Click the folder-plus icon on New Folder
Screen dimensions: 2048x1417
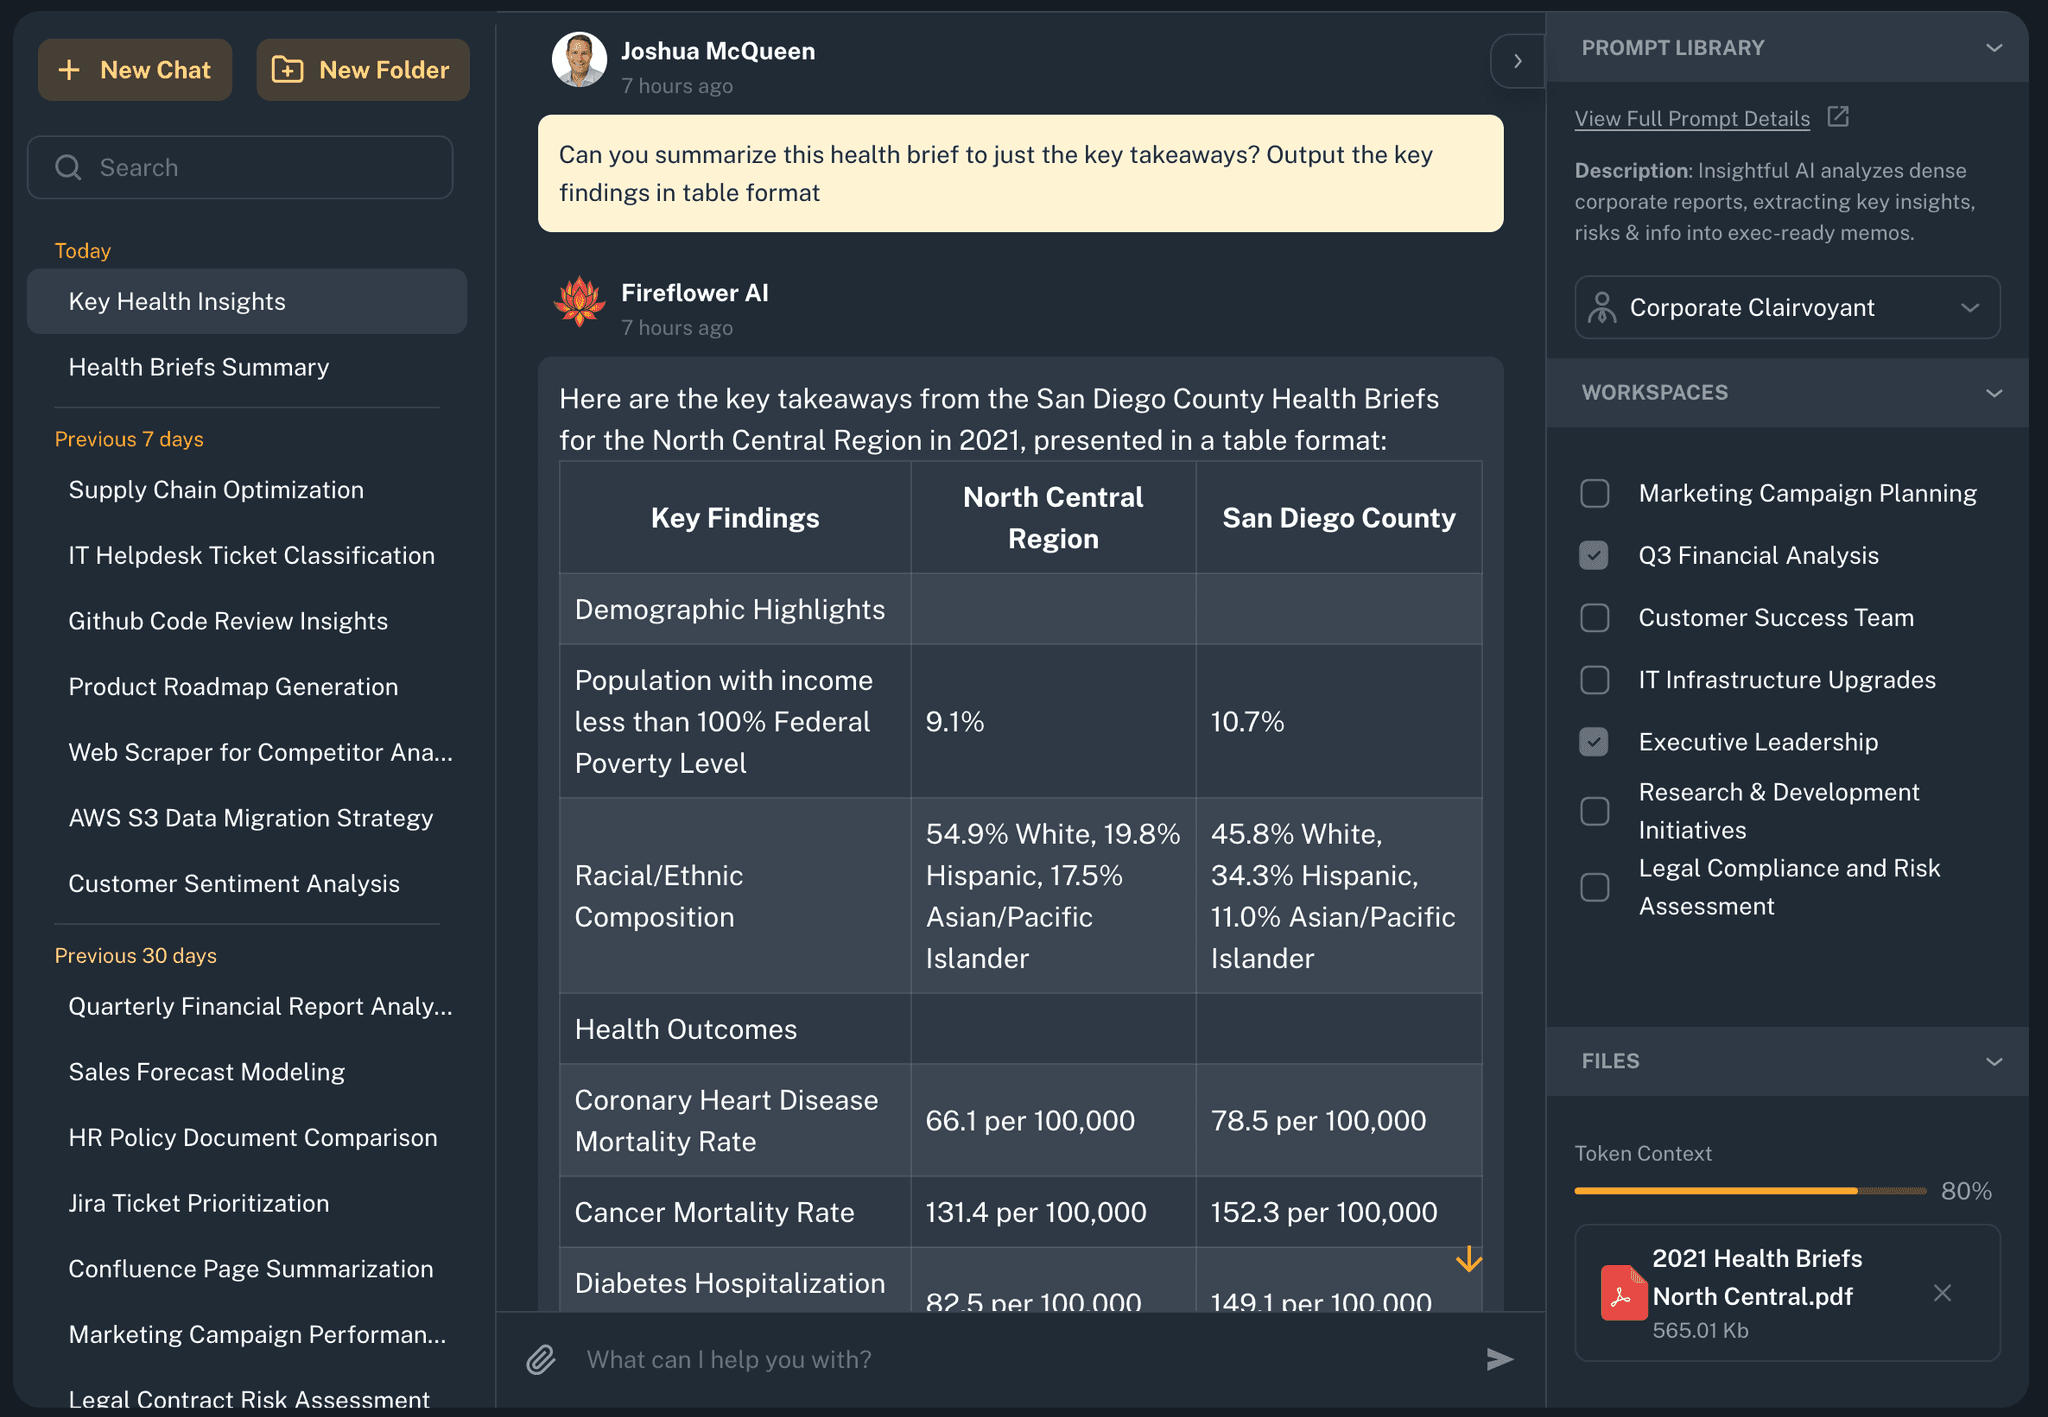click(x=288, y=70)
